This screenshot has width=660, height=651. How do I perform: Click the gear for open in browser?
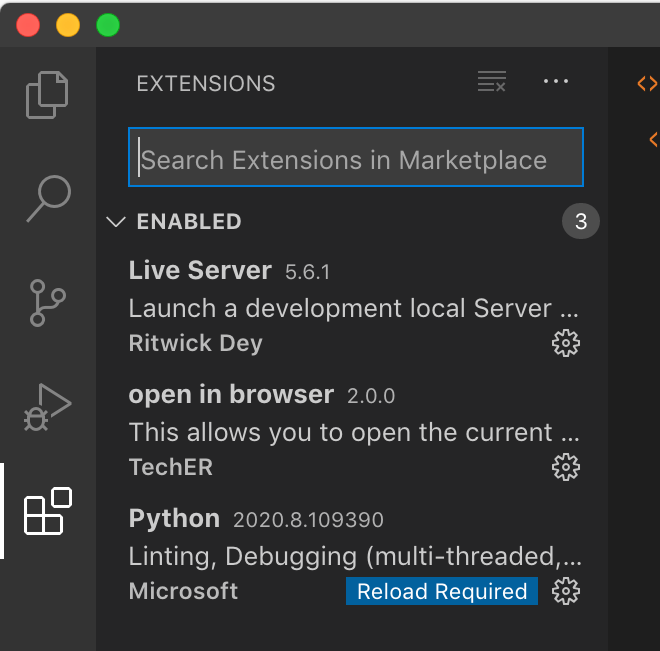click(x=566, y=467)
